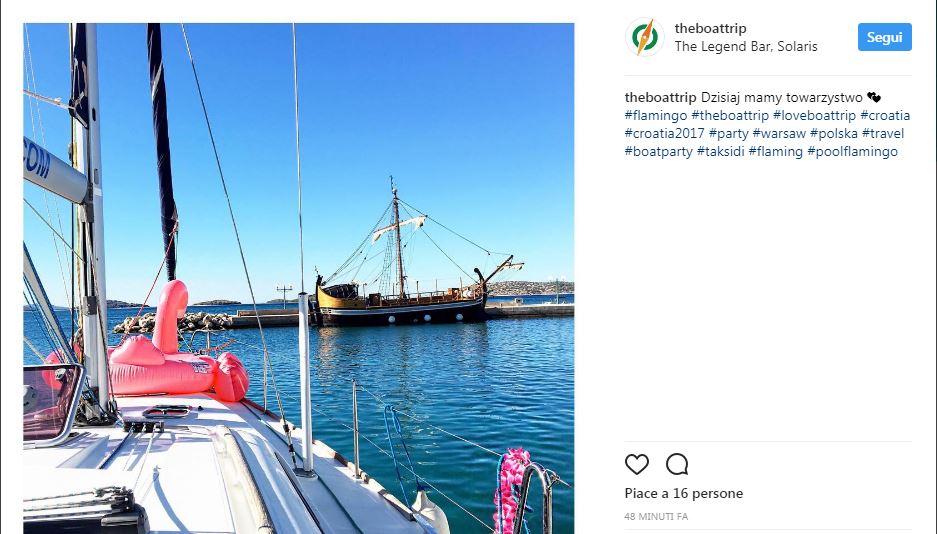Open the #loveboattrip hashtag
Image resolution: width=937 pixels, height=534 pixels.
coord(814,115)
